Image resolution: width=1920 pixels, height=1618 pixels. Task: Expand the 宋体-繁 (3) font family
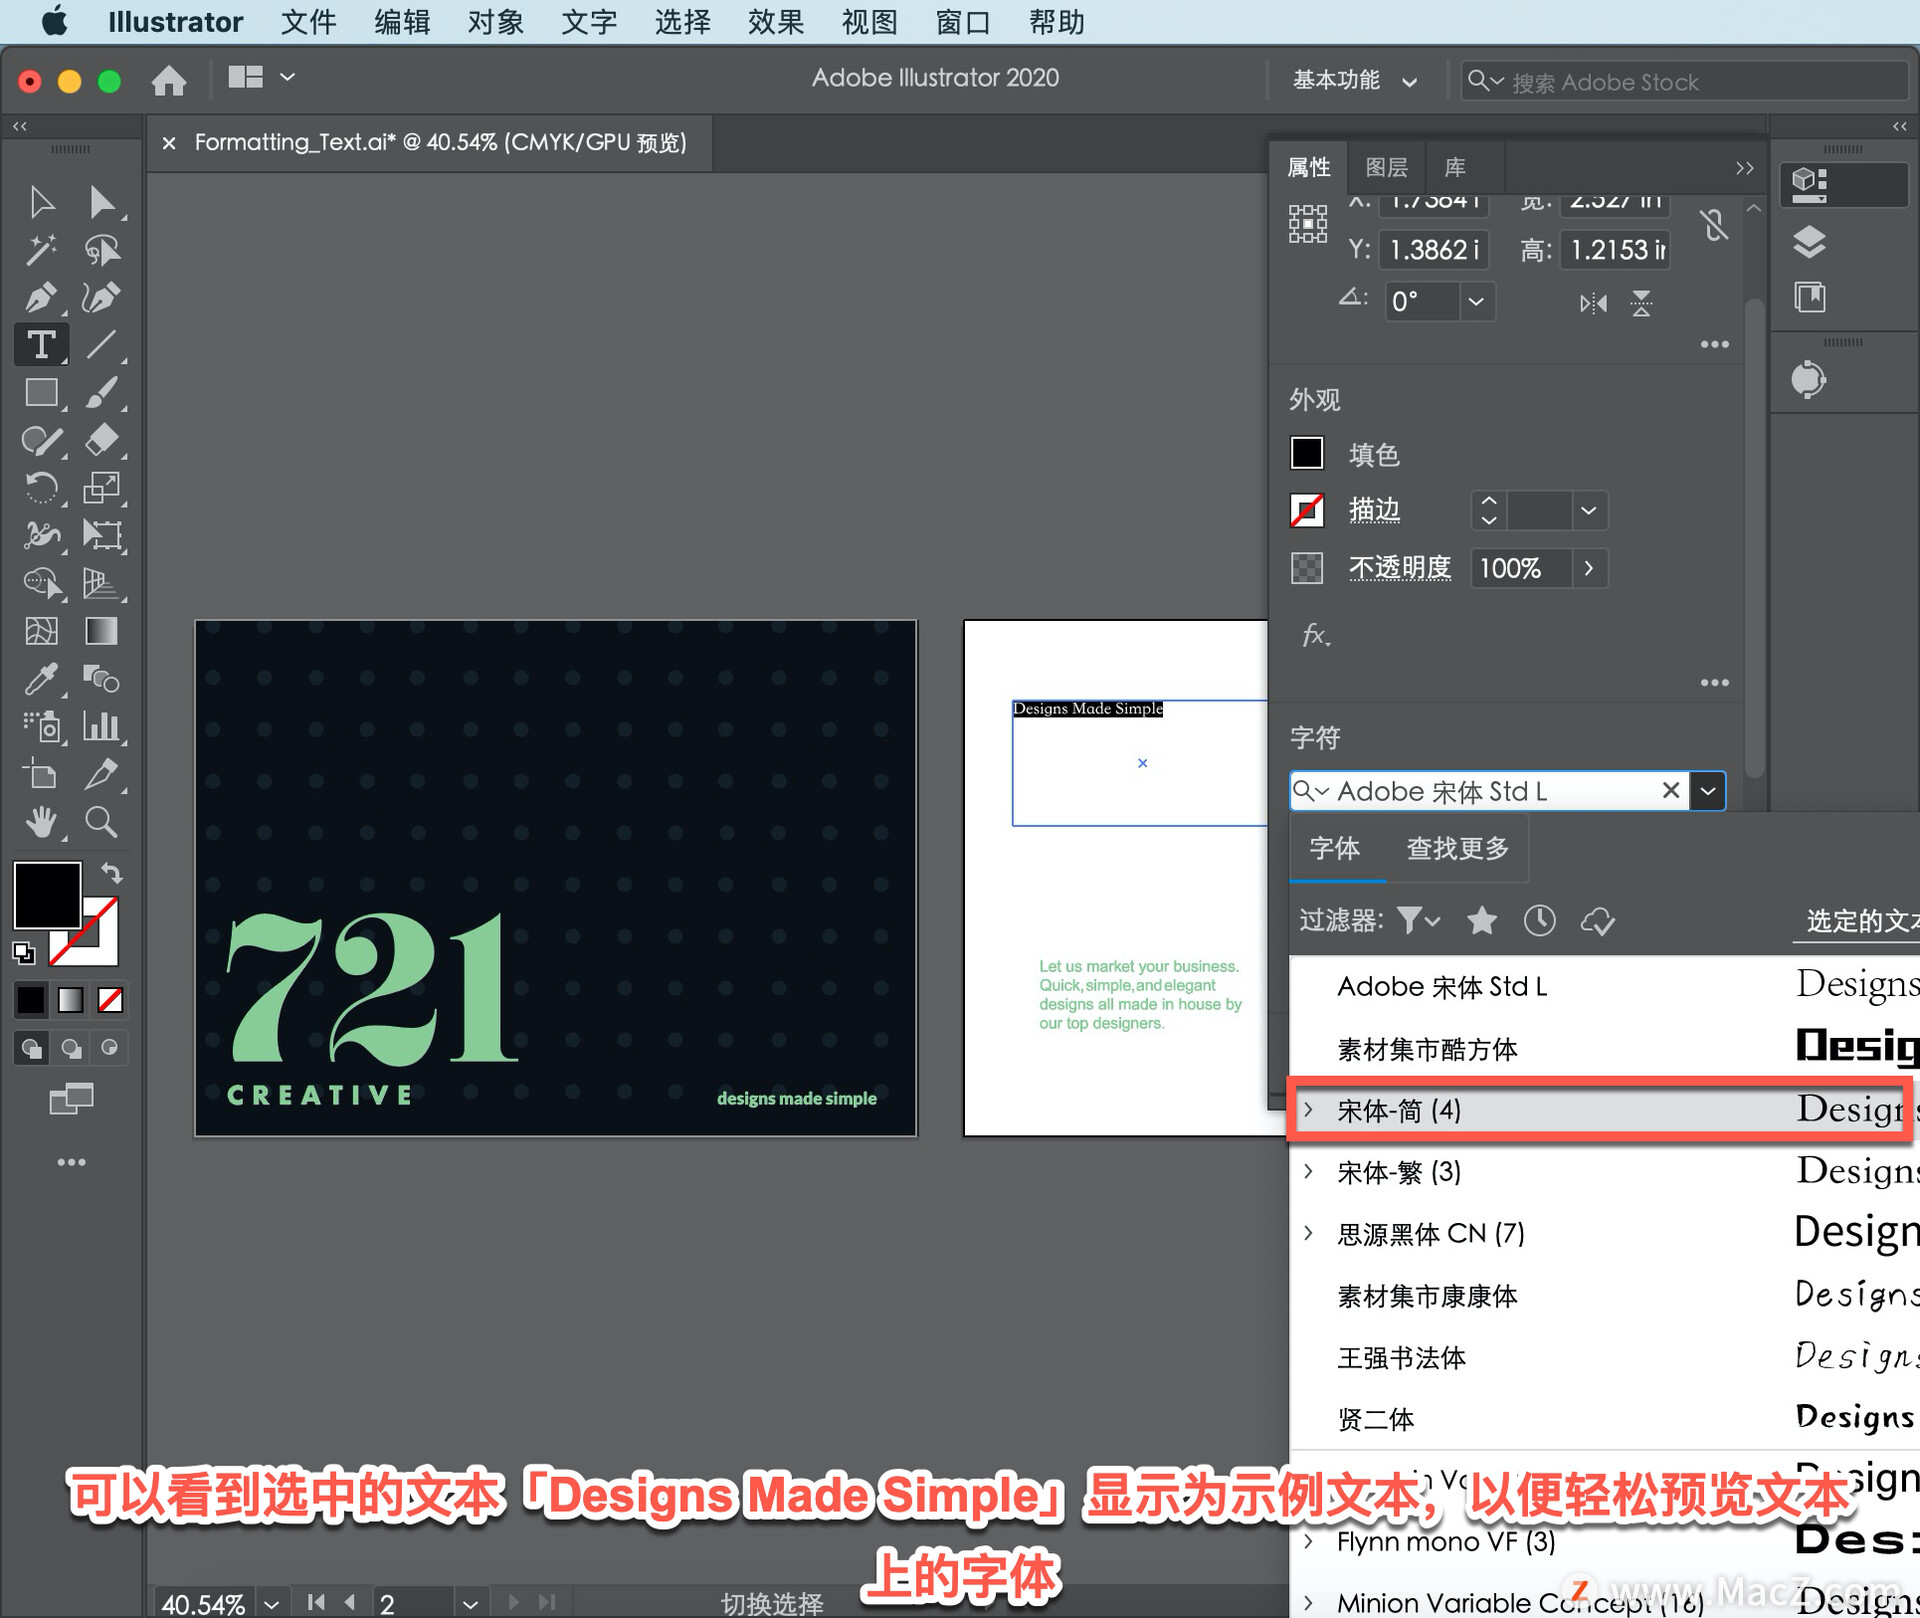tap(1309, 1171)
